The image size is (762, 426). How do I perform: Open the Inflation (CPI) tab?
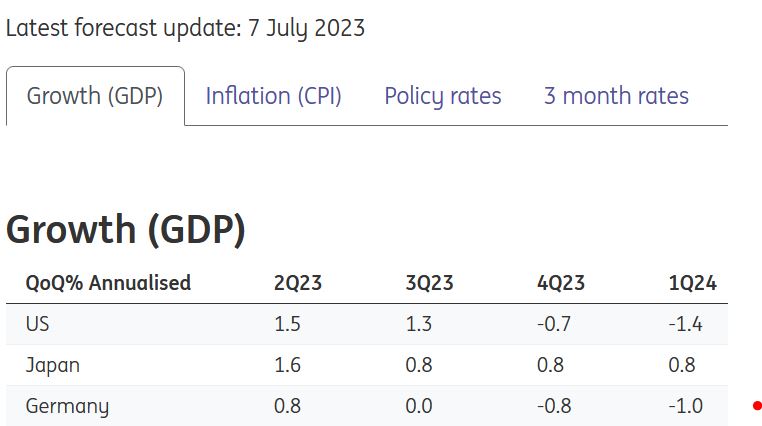[273, 96]
